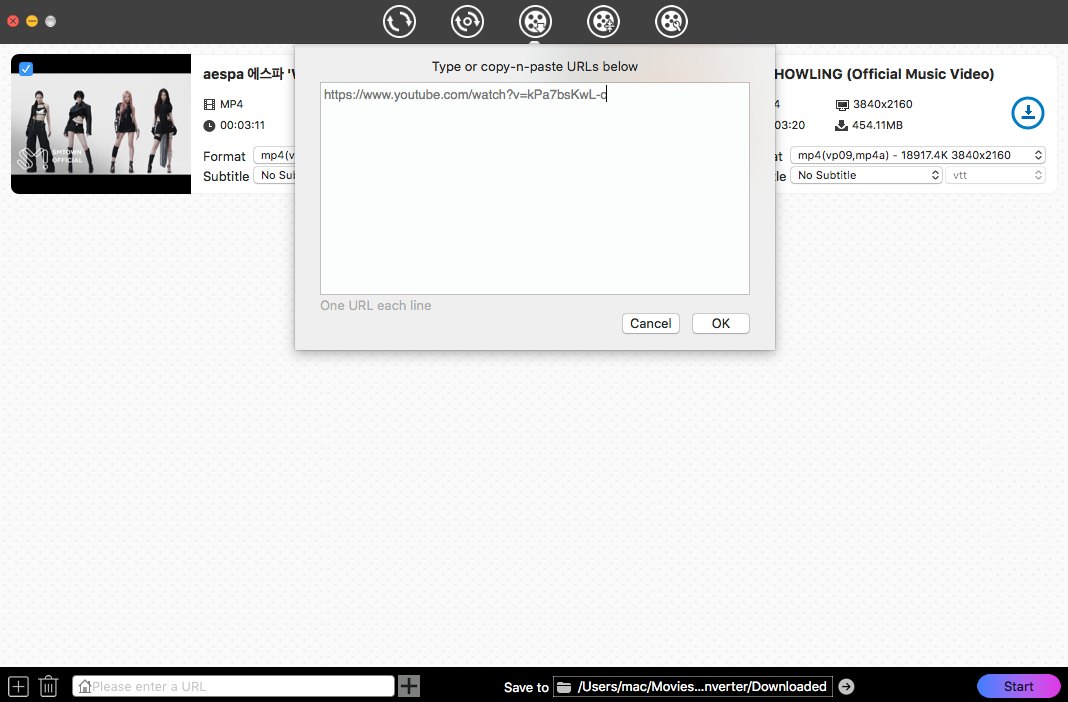Click the 3840x2160 resolution text
The height and width of the screenshot is (702, 1068).
pos(883,104)
